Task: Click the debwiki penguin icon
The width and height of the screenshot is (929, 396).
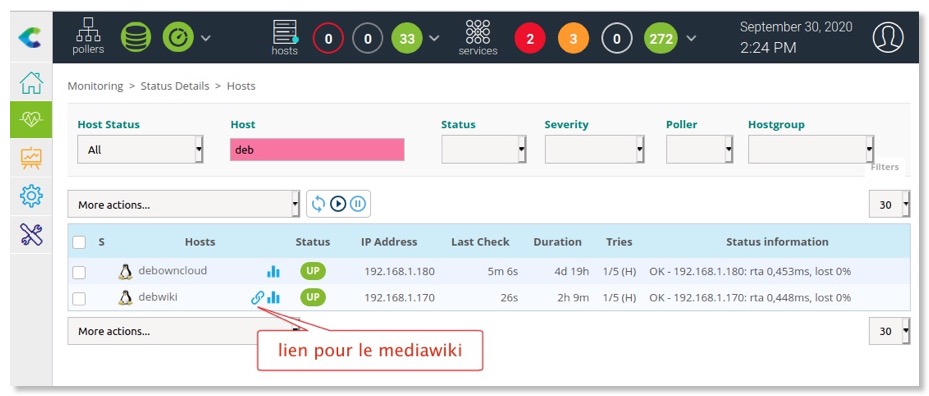Action: (x=125, y=298)
